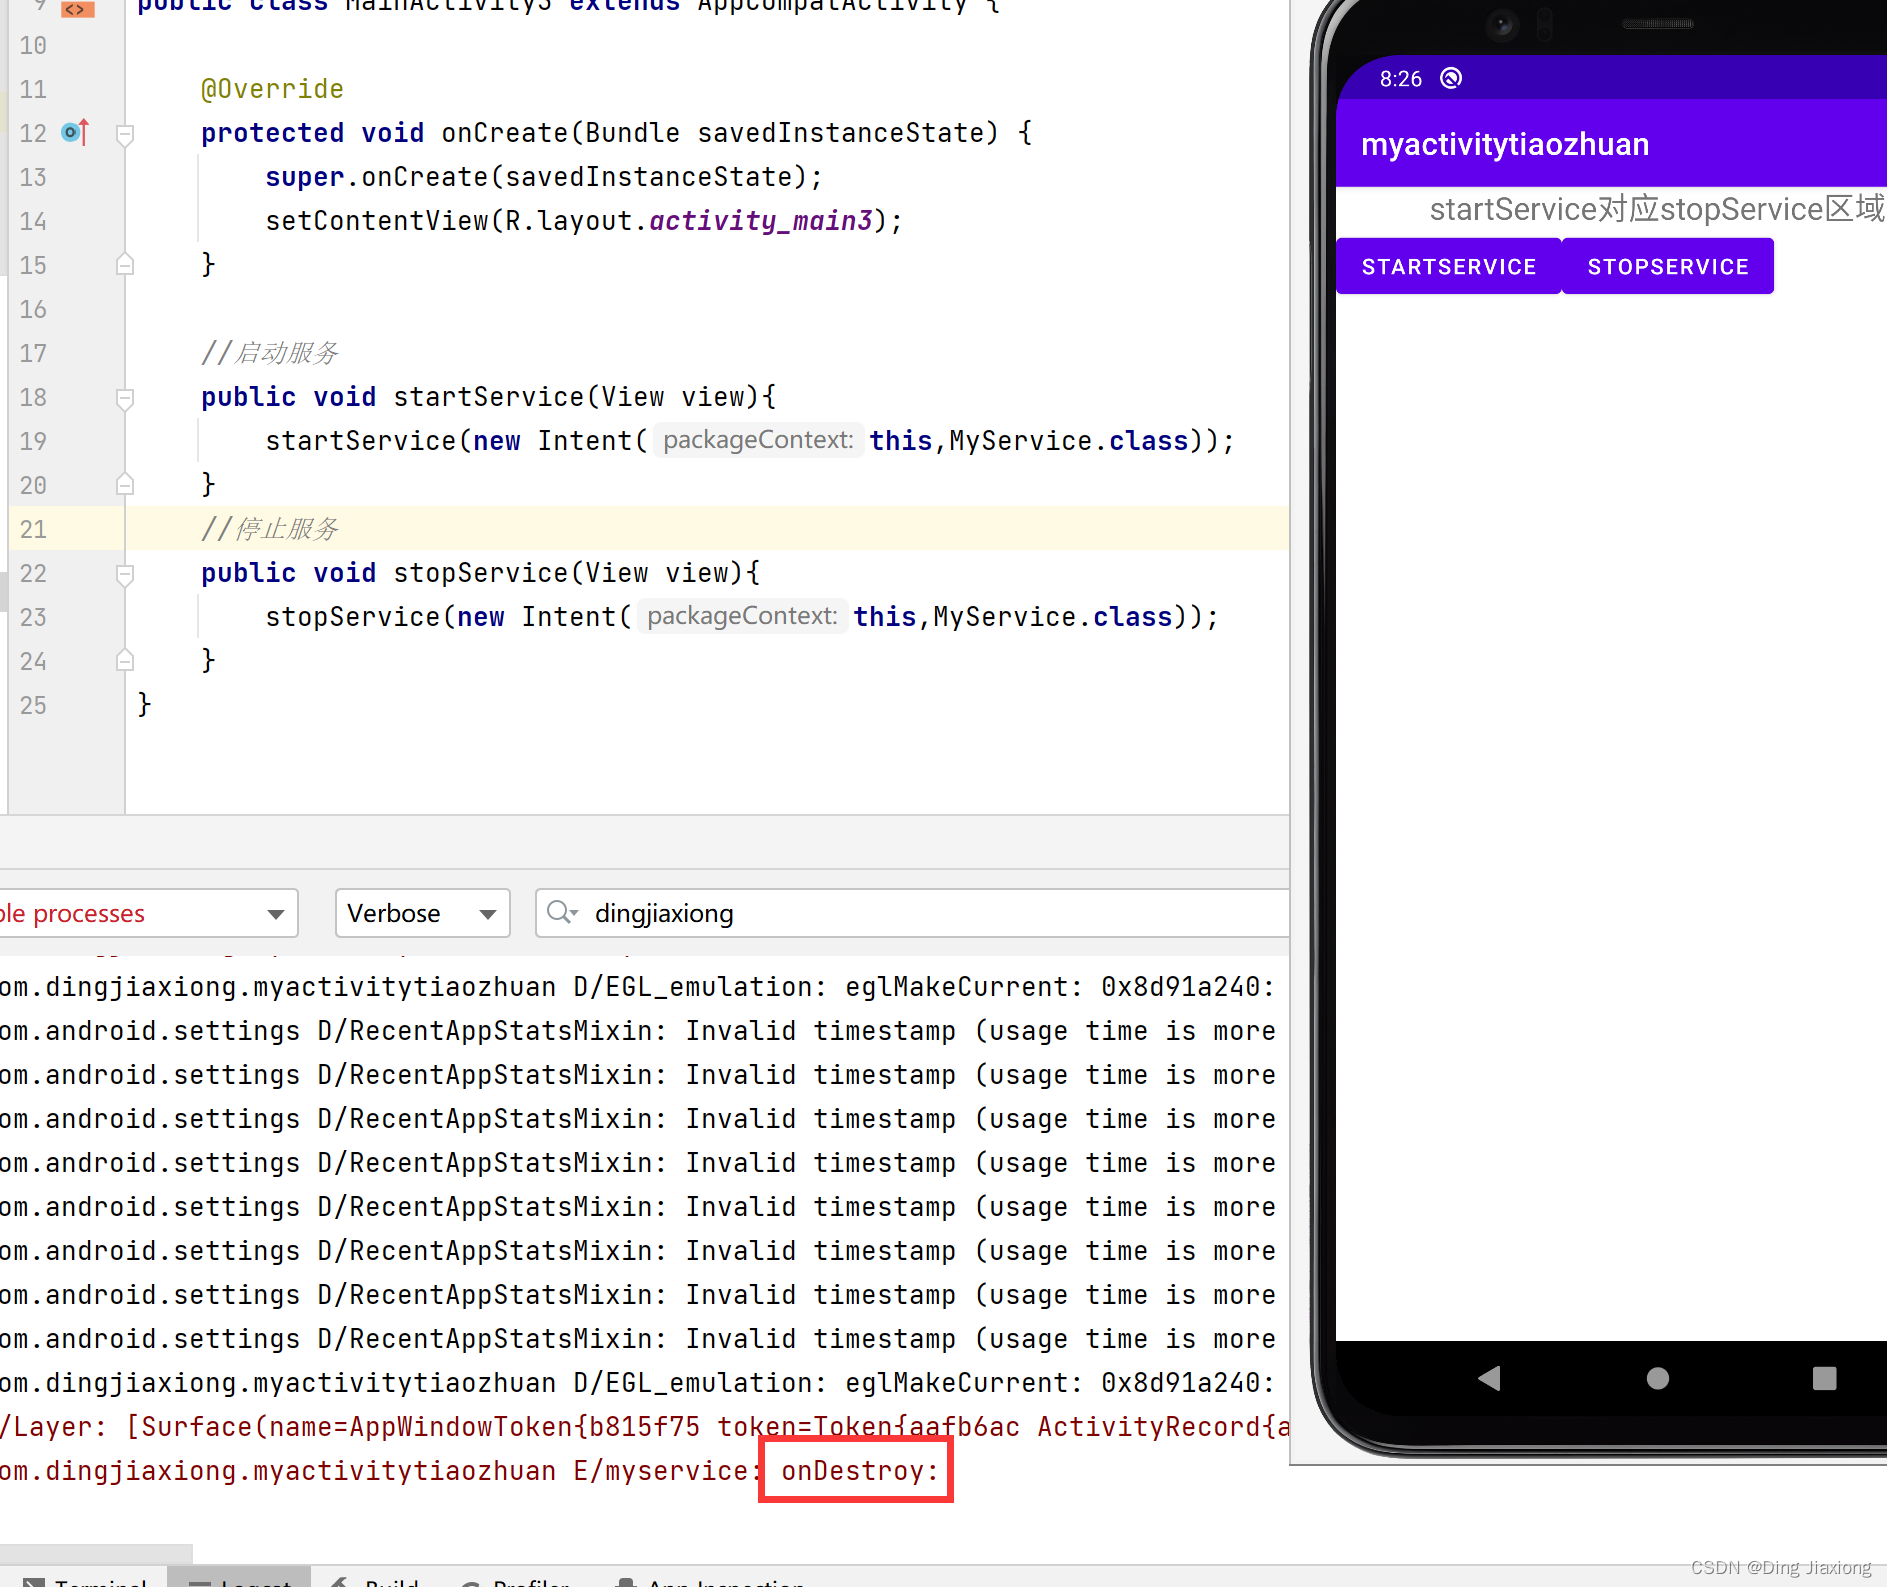Click the fold end marker on line 24
The height and width of the screenshot is (1587, 1887).
pos(125,660)
